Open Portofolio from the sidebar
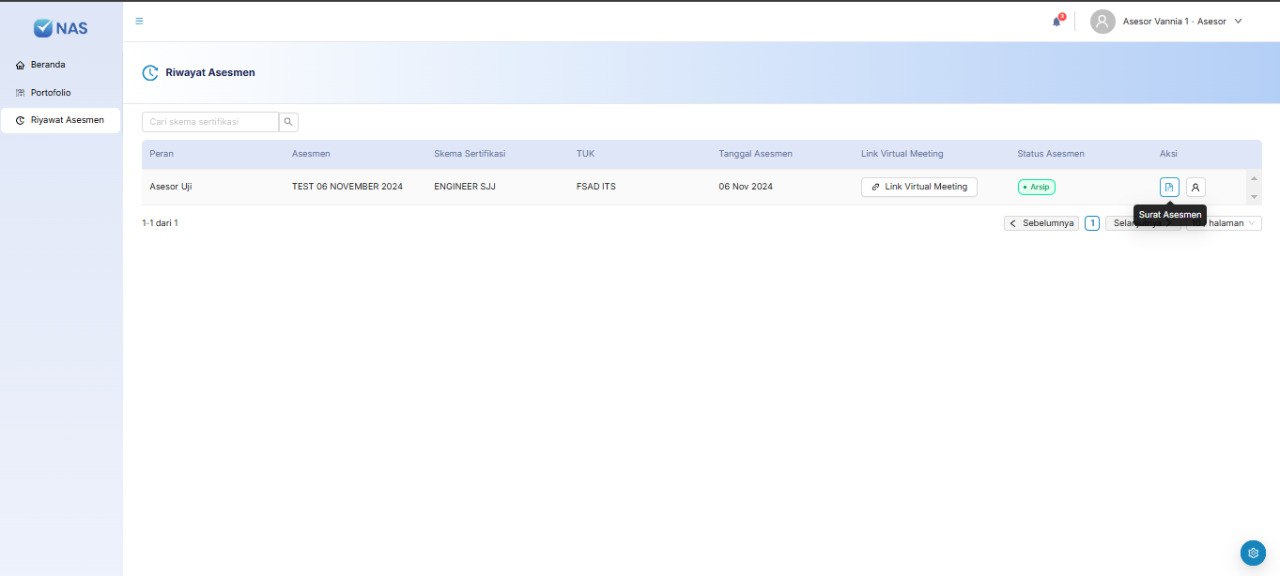1280x576 pixels. pos(50,93)
